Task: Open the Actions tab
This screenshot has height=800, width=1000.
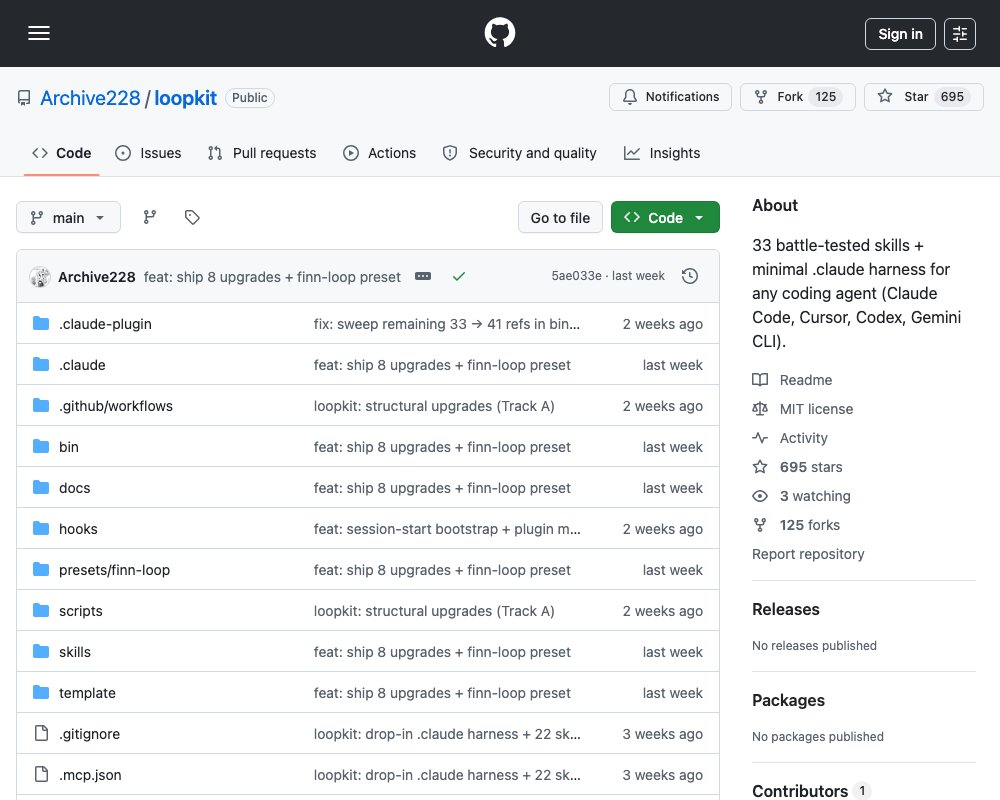Action: point(379,153)
